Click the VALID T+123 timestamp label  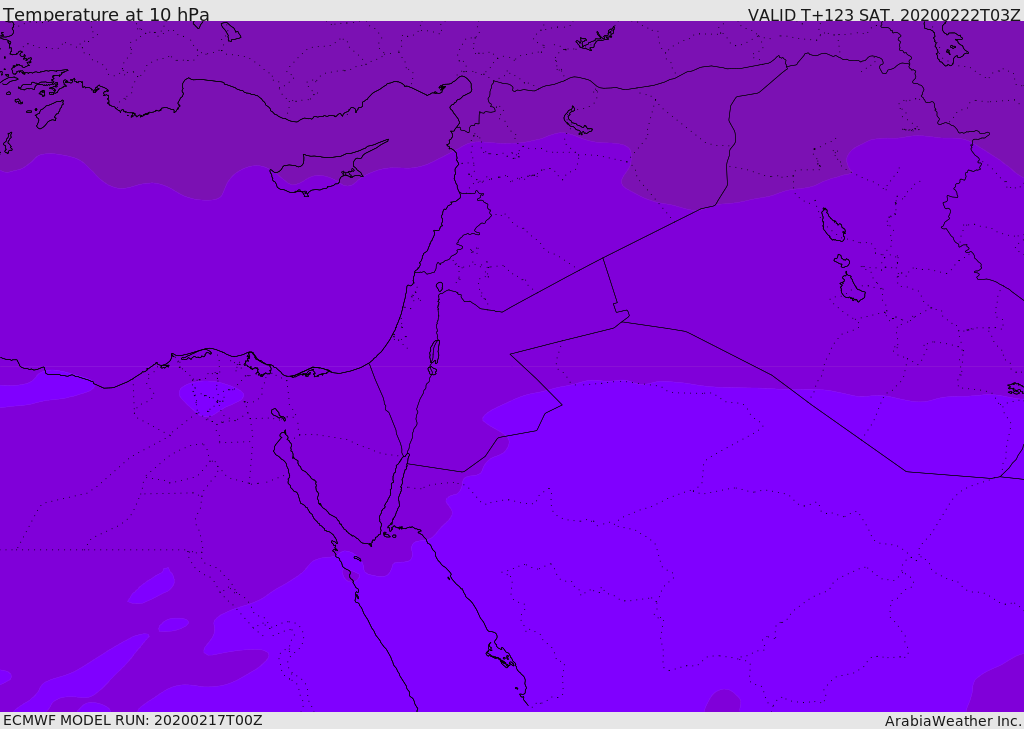point(884,14)
